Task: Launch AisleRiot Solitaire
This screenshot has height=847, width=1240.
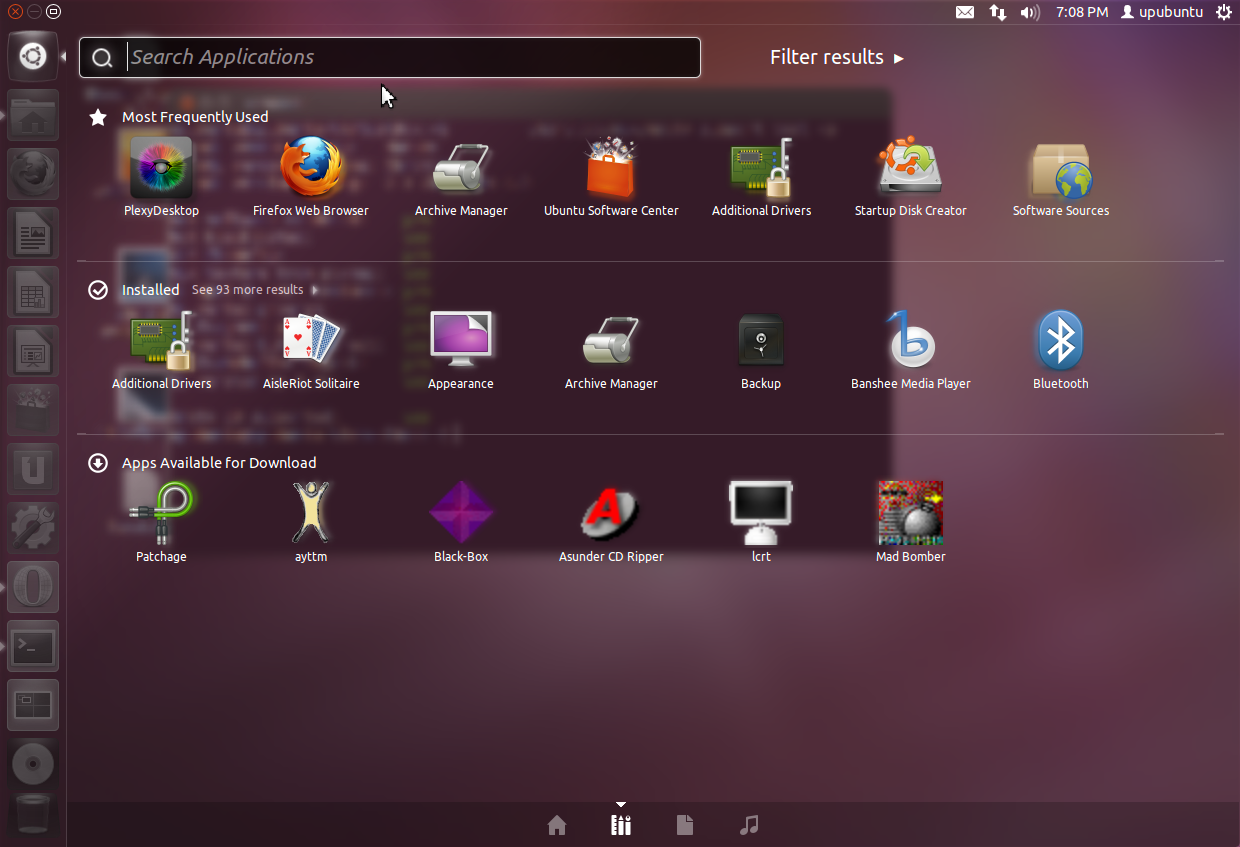Action: 311,350
